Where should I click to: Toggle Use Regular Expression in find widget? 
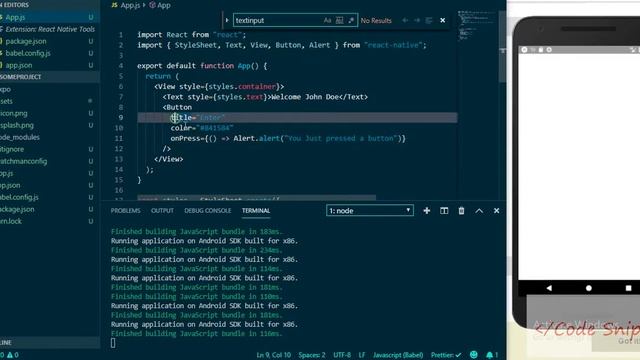[x=351, y=20]
